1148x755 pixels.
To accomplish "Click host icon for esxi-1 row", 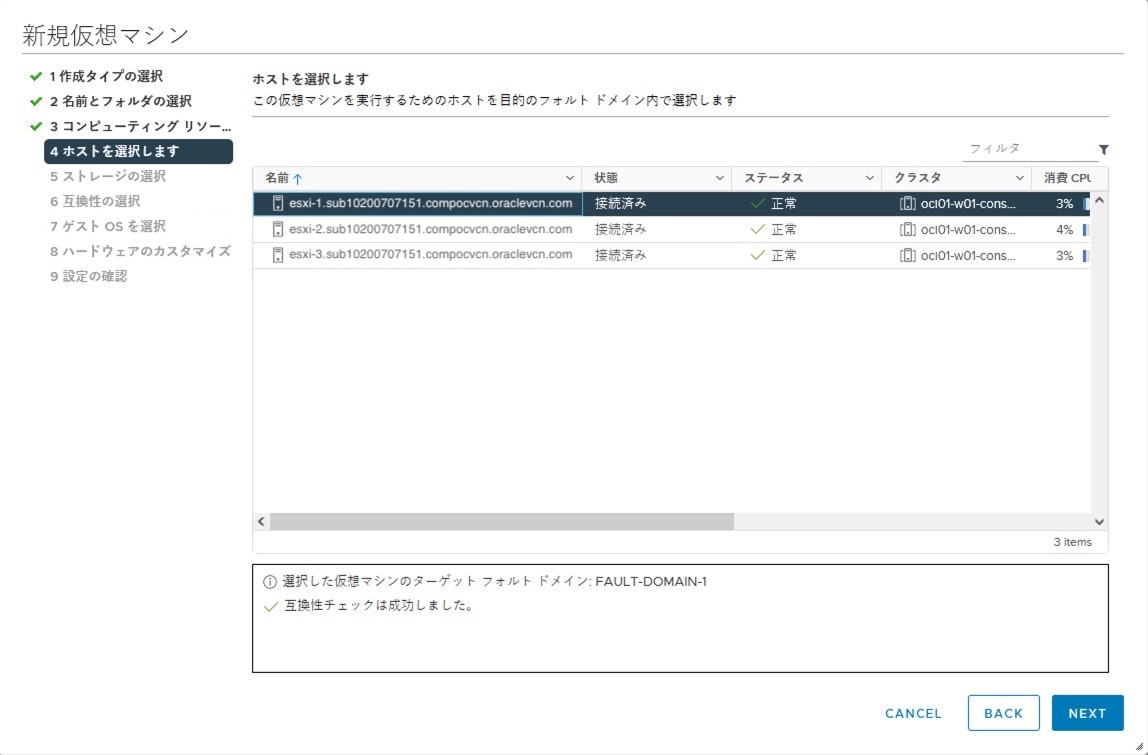I will click(x=277, y=204).
